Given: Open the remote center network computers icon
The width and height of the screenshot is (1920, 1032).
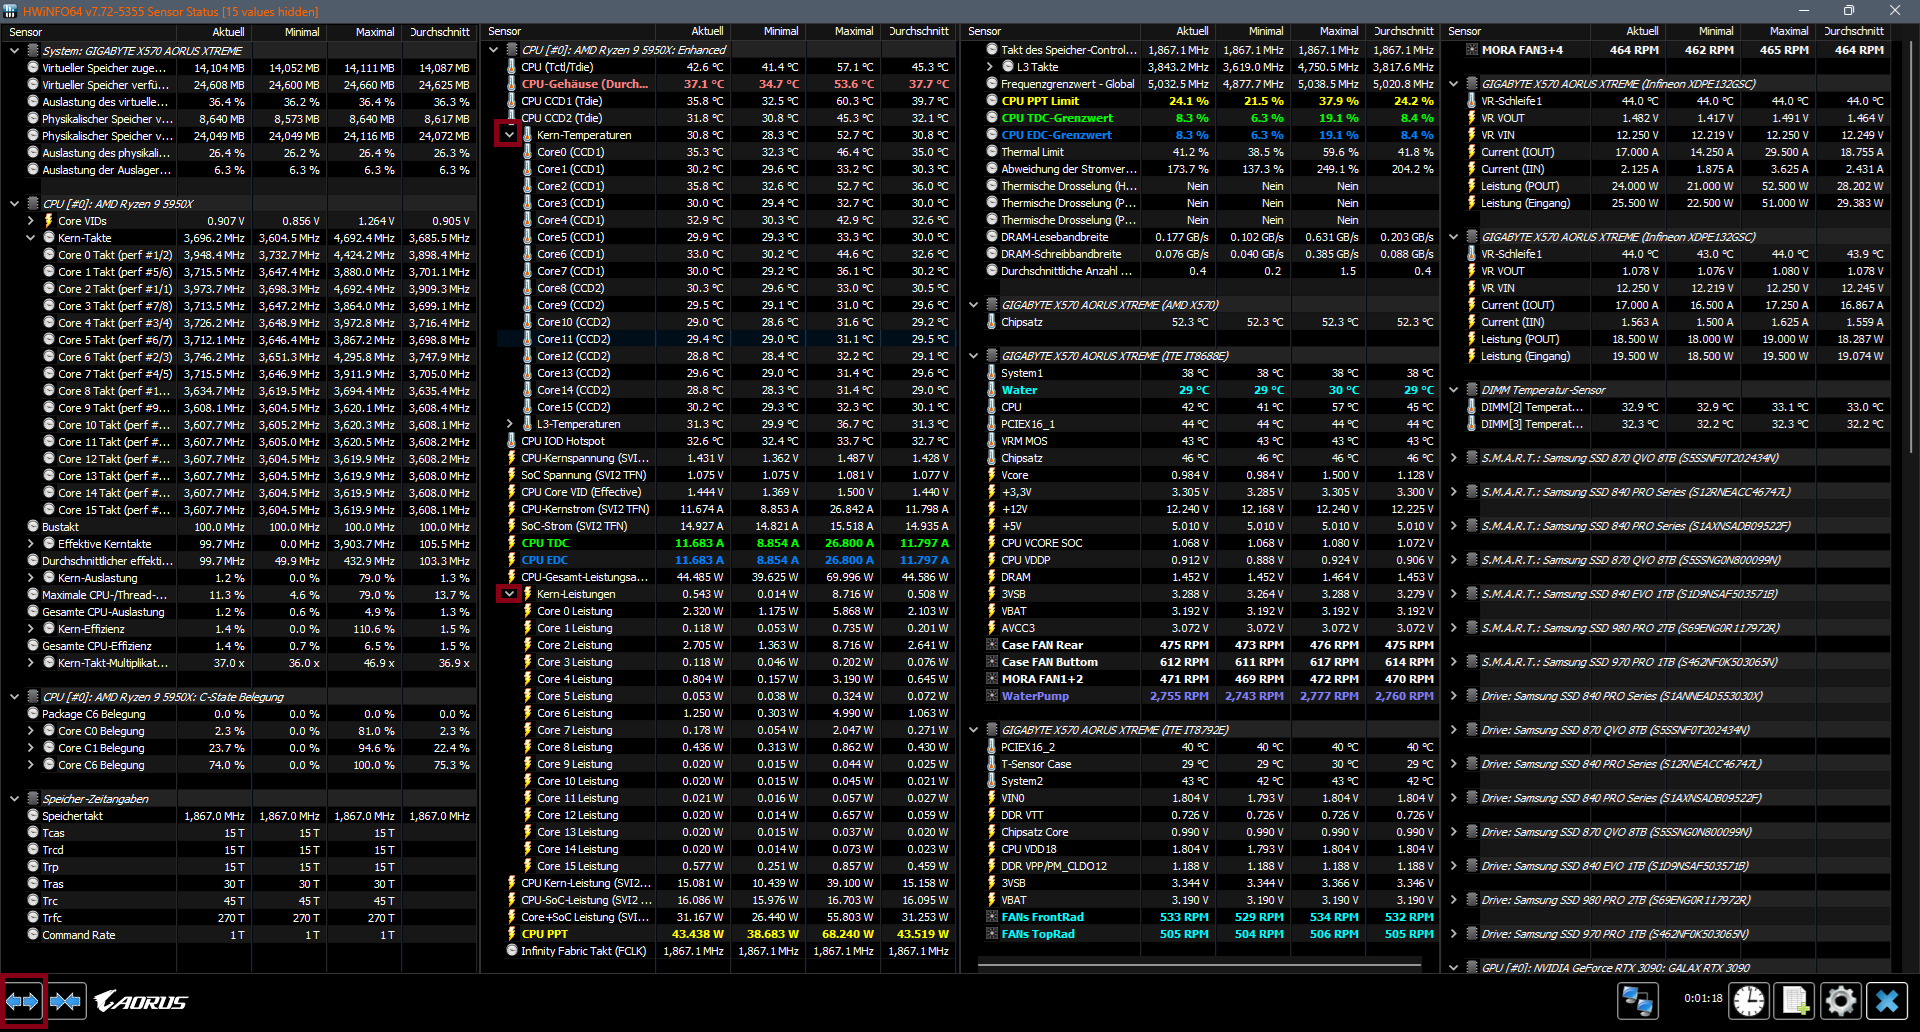Looking at the screenshot, I should [x=1638, y=1000].
